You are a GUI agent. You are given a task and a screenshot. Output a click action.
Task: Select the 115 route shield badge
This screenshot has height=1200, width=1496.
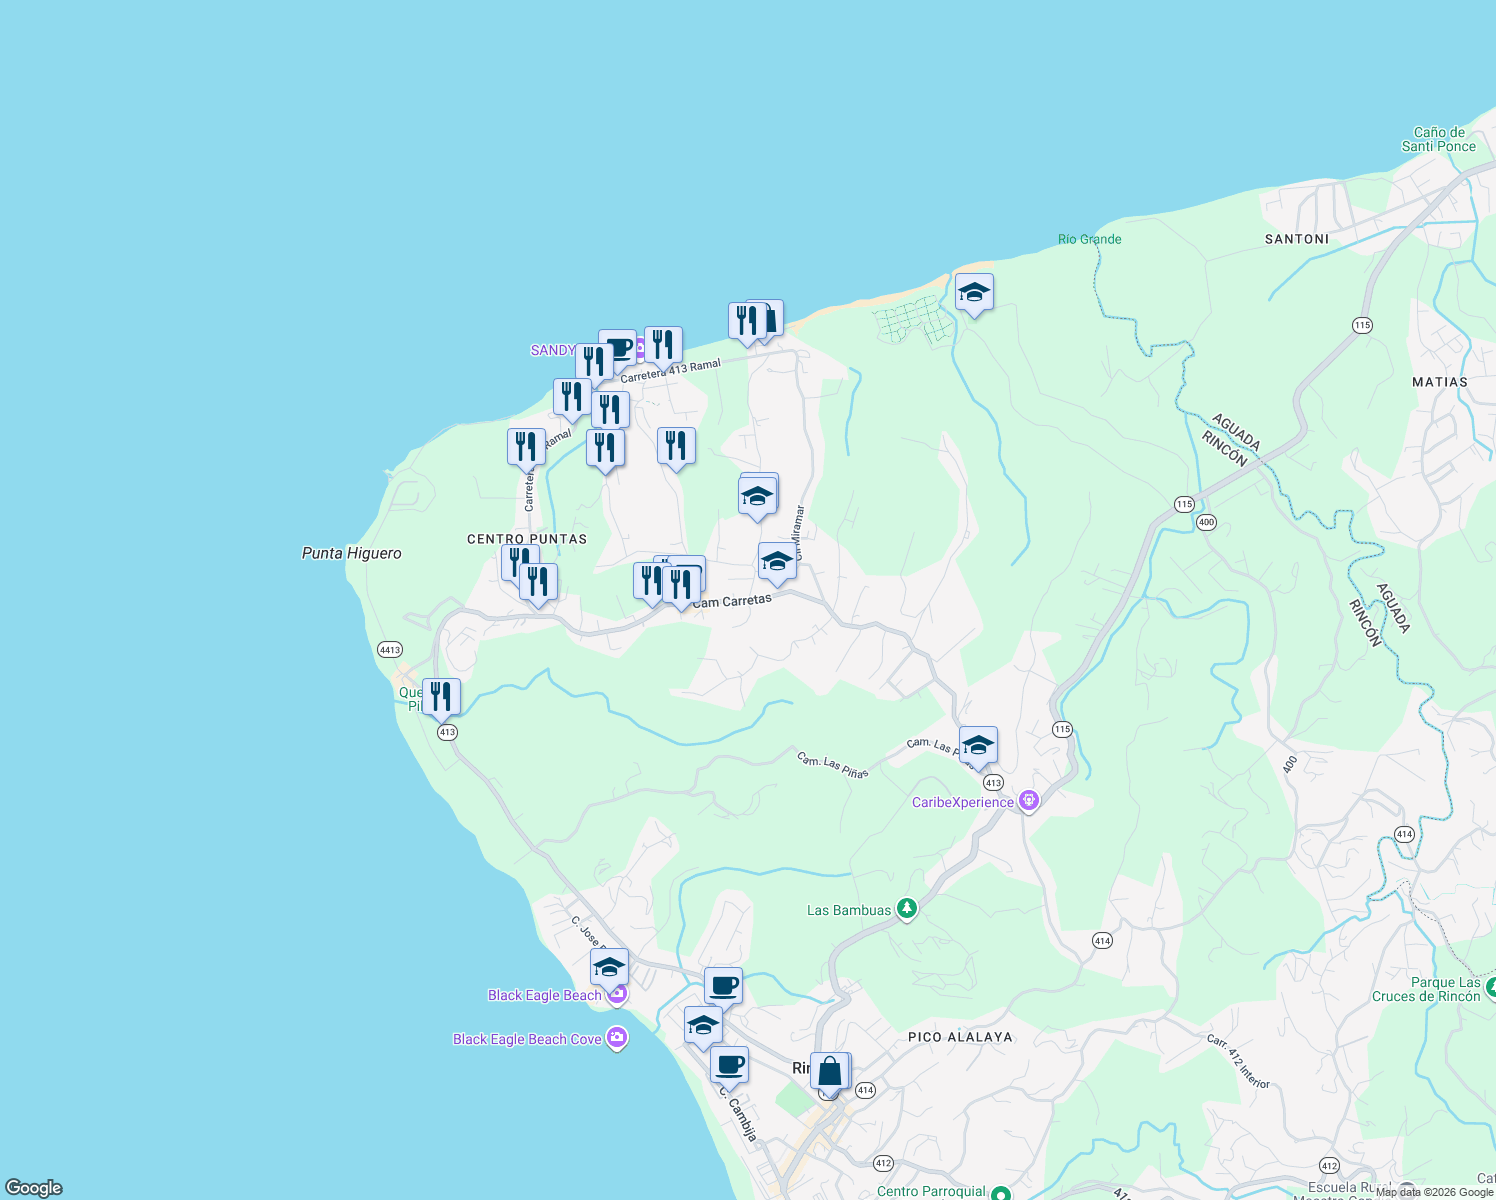tap(1061, 730)
